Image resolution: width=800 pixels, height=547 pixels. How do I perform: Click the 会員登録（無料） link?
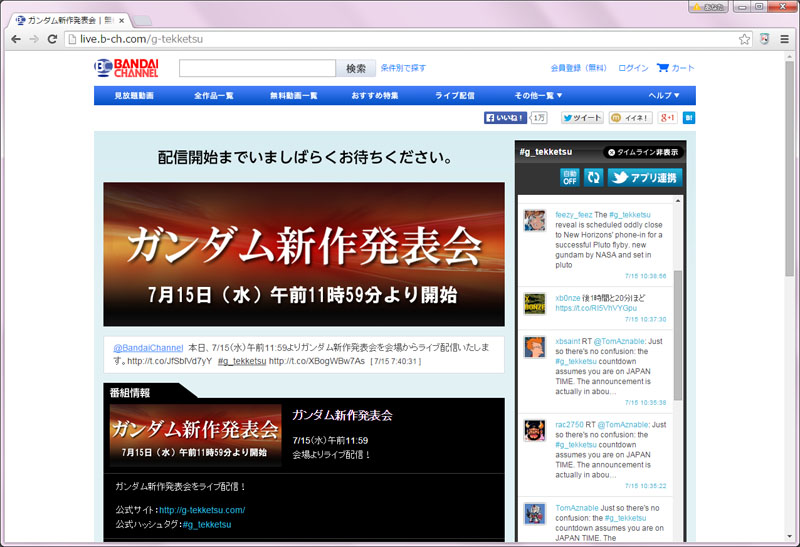pos(579,68)
